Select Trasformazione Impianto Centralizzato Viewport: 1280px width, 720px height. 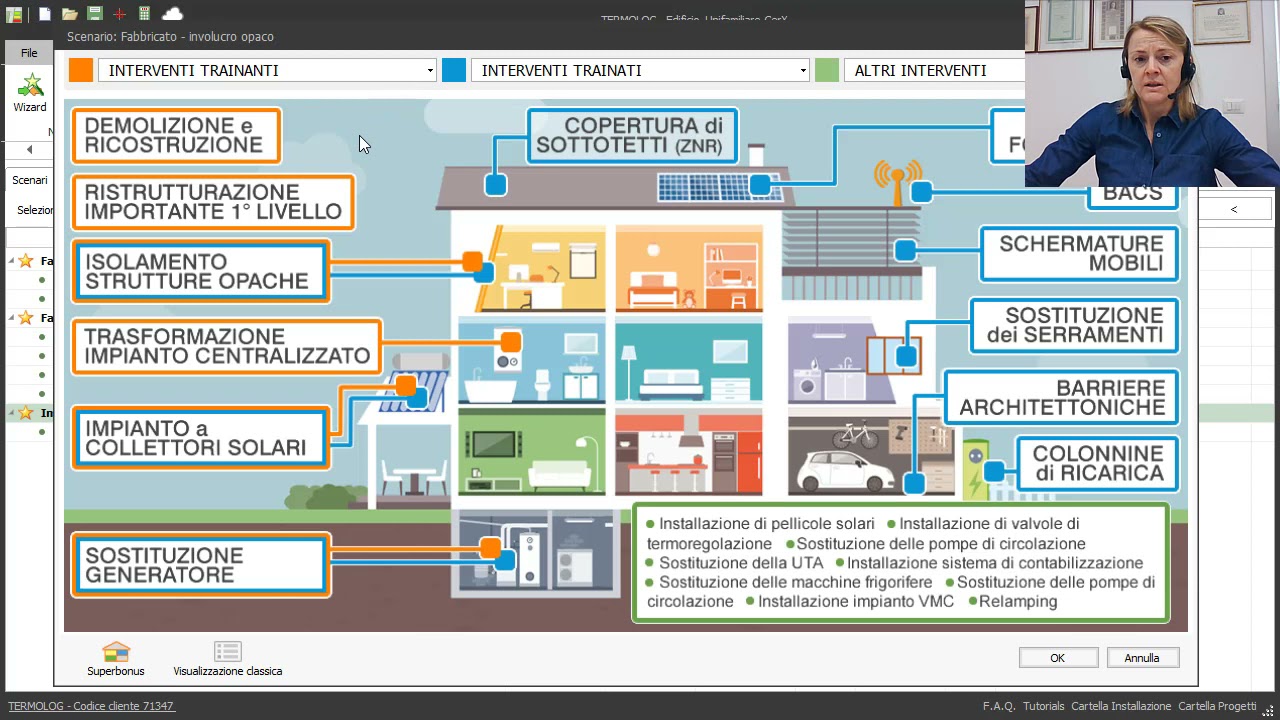click(227, 346)
